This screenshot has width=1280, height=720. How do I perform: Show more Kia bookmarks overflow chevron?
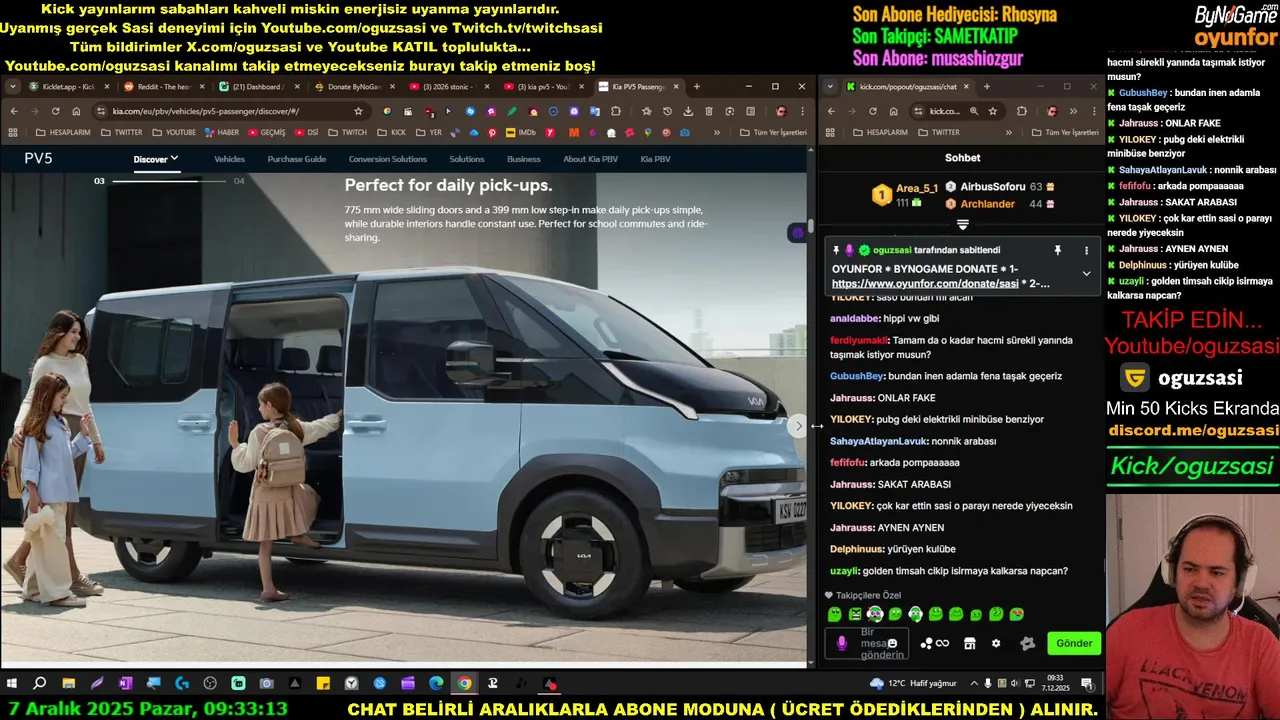[716, 132]
